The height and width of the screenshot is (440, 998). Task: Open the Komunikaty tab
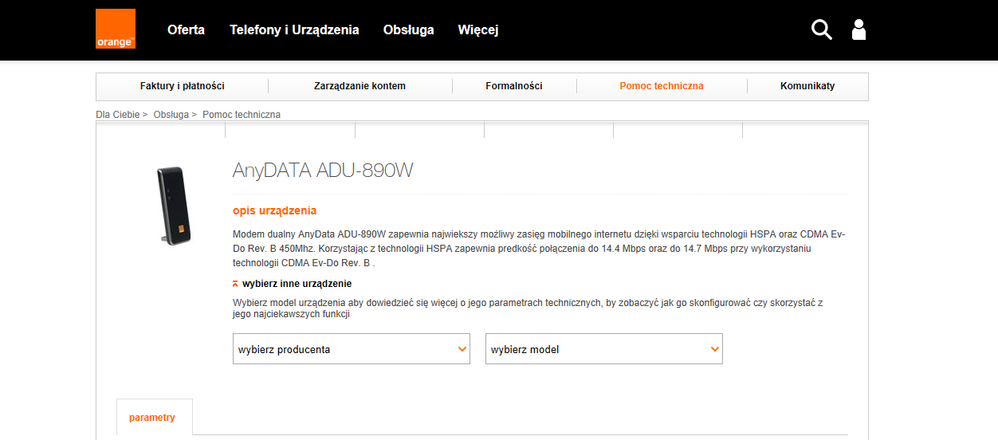pyautogui.click(x=807, y=86)
